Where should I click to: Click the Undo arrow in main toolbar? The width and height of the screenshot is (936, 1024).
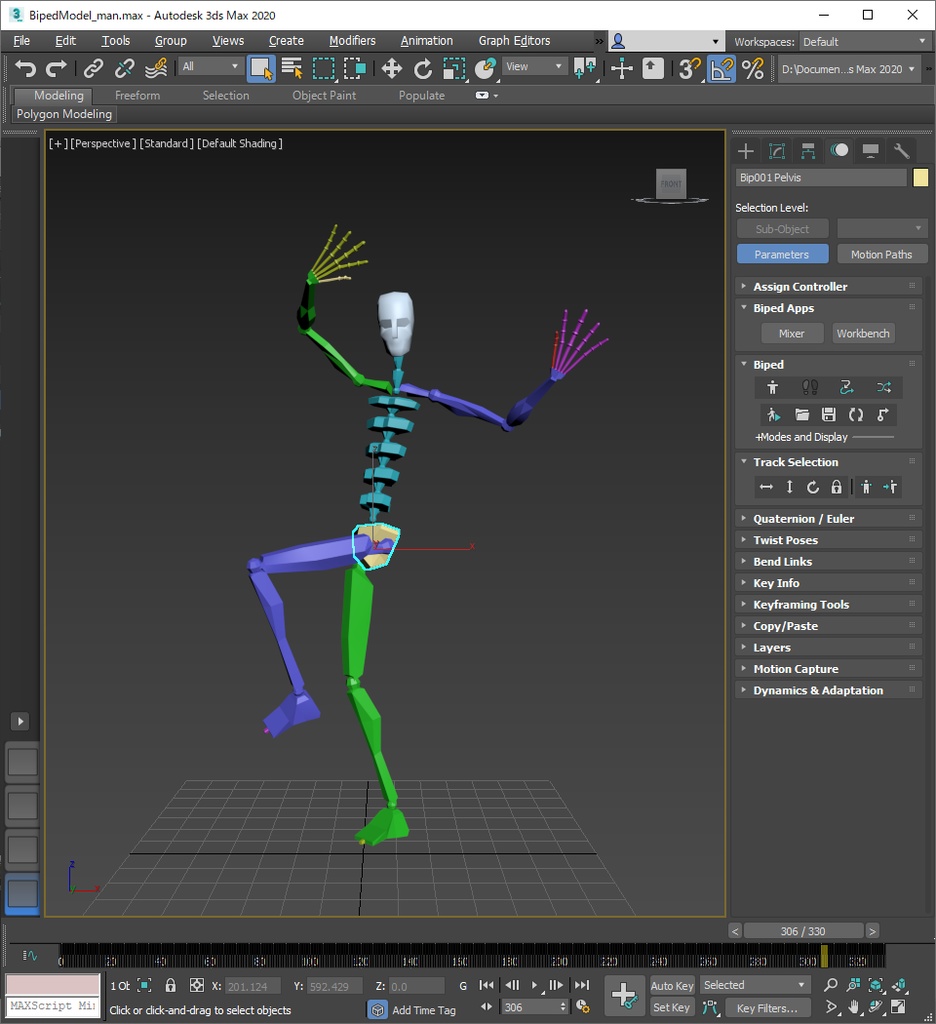pyautogui.click(x=26, y=68)
